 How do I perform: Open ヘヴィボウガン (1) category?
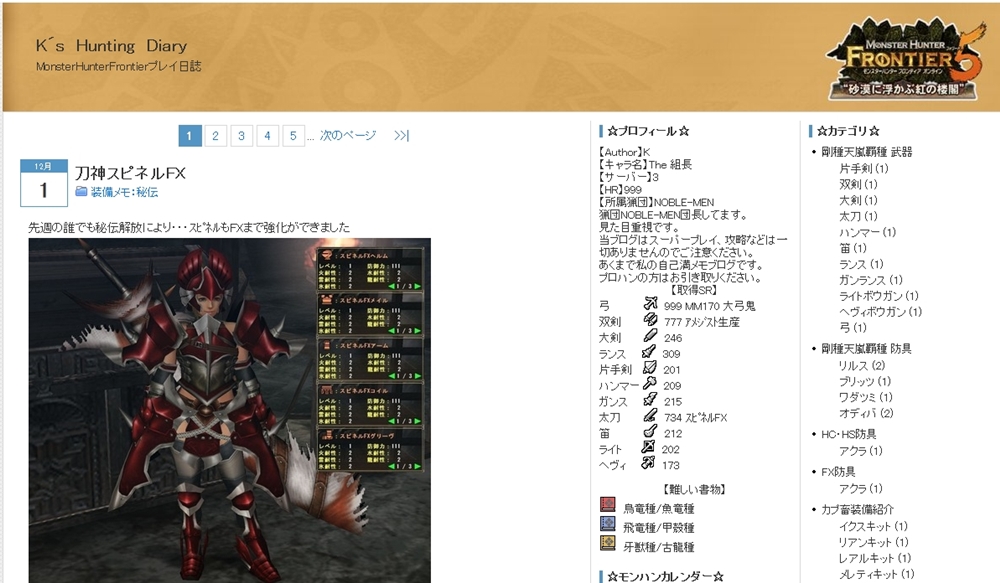coord(881,312)
